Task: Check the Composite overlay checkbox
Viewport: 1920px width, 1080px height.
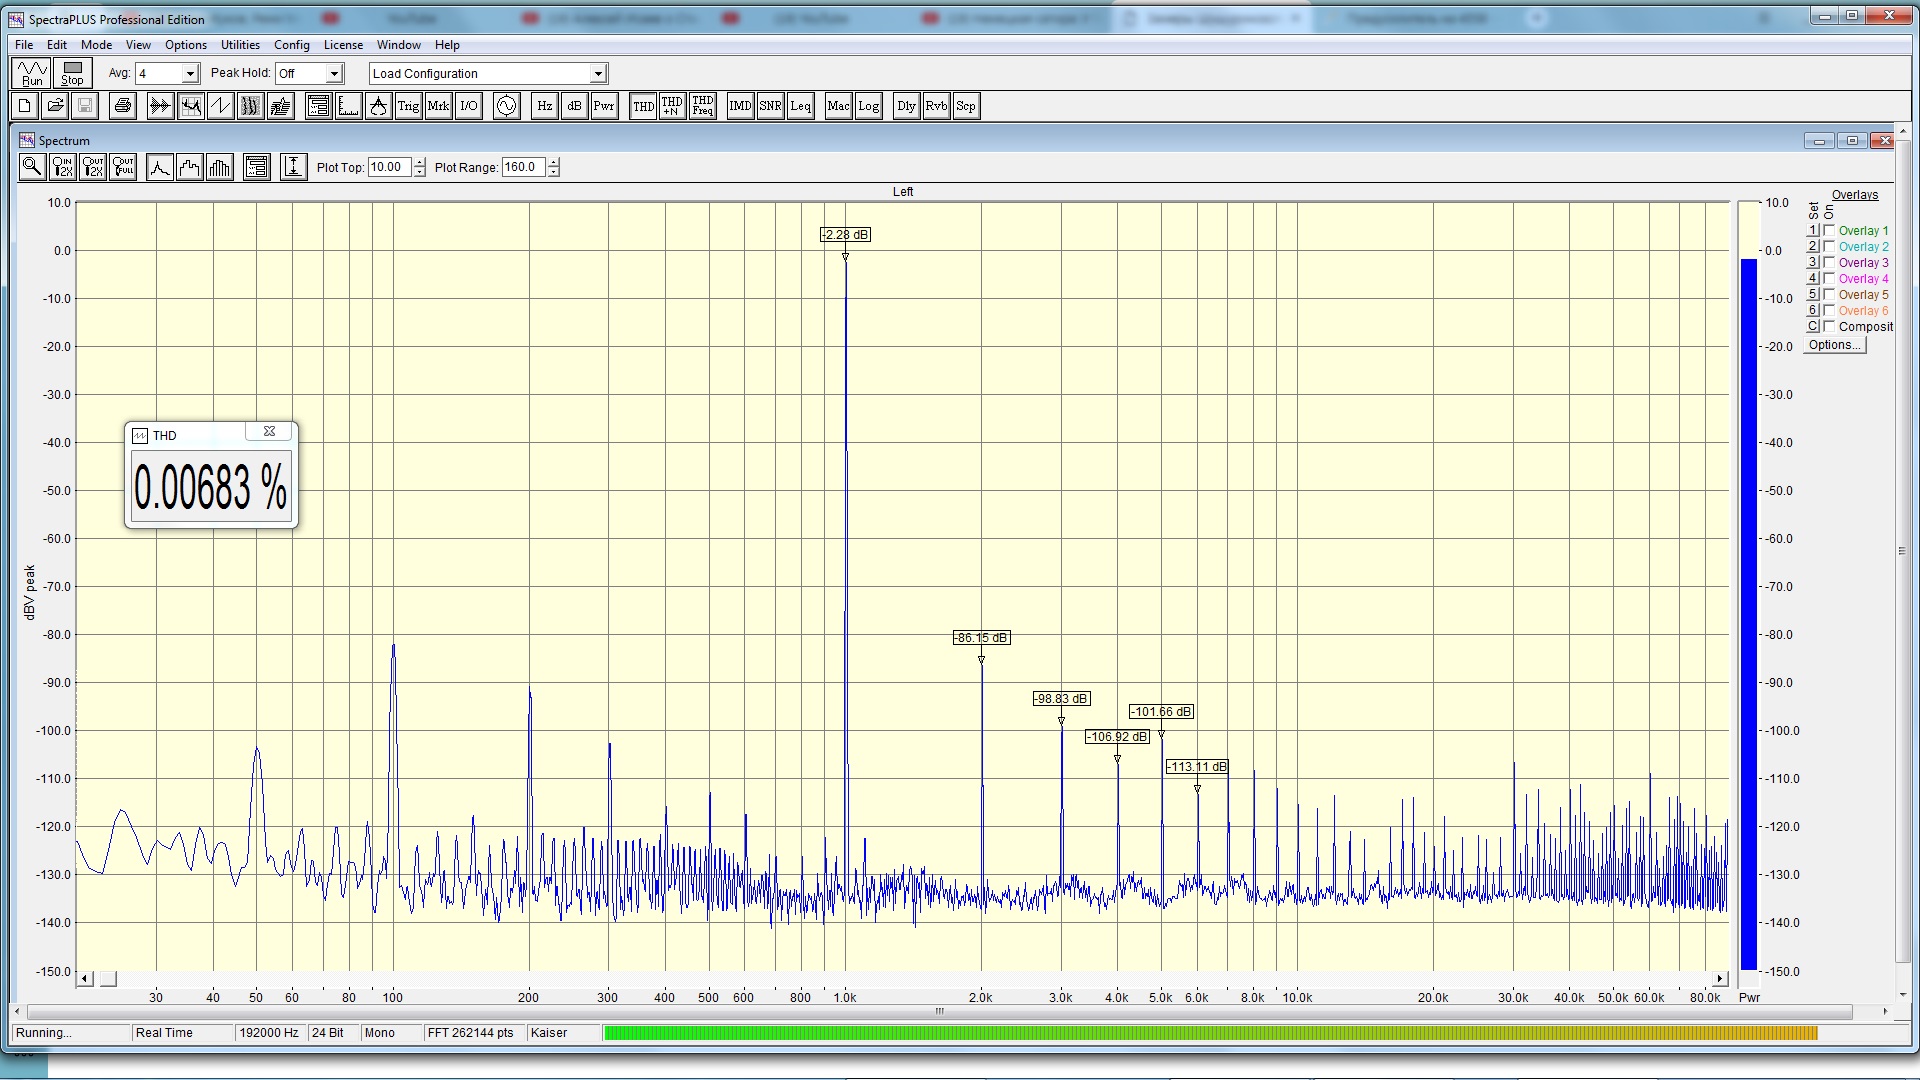Action: tap(1829, 327)
